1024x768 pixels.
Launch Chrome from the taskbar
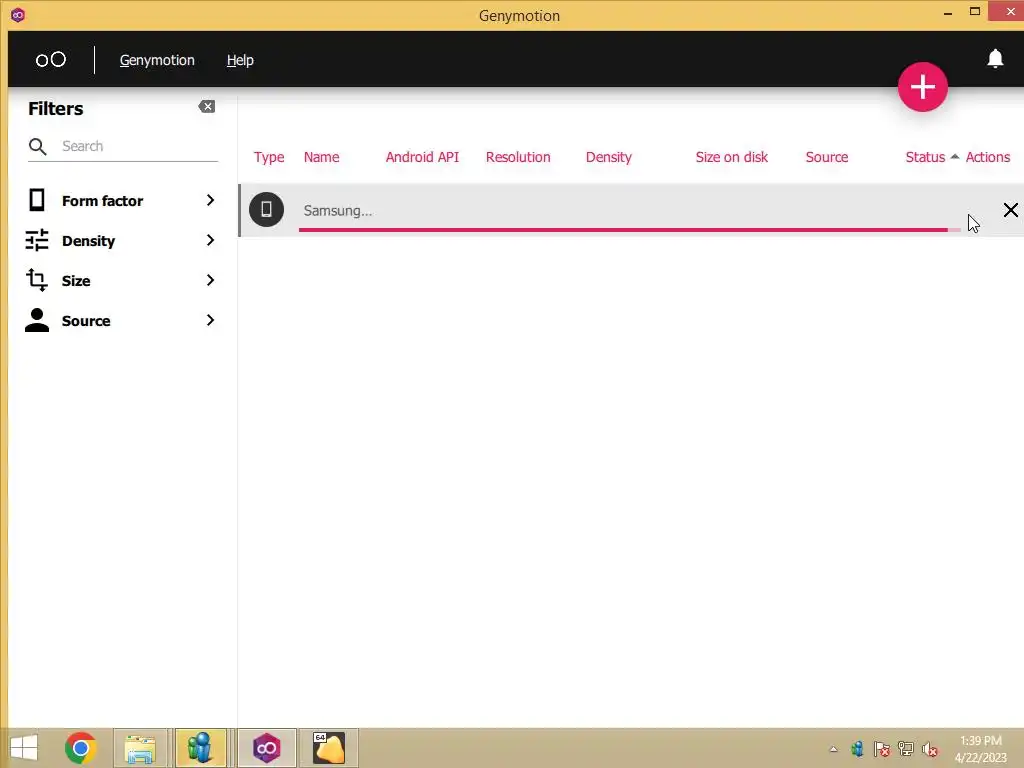click(x=80, y=748)
